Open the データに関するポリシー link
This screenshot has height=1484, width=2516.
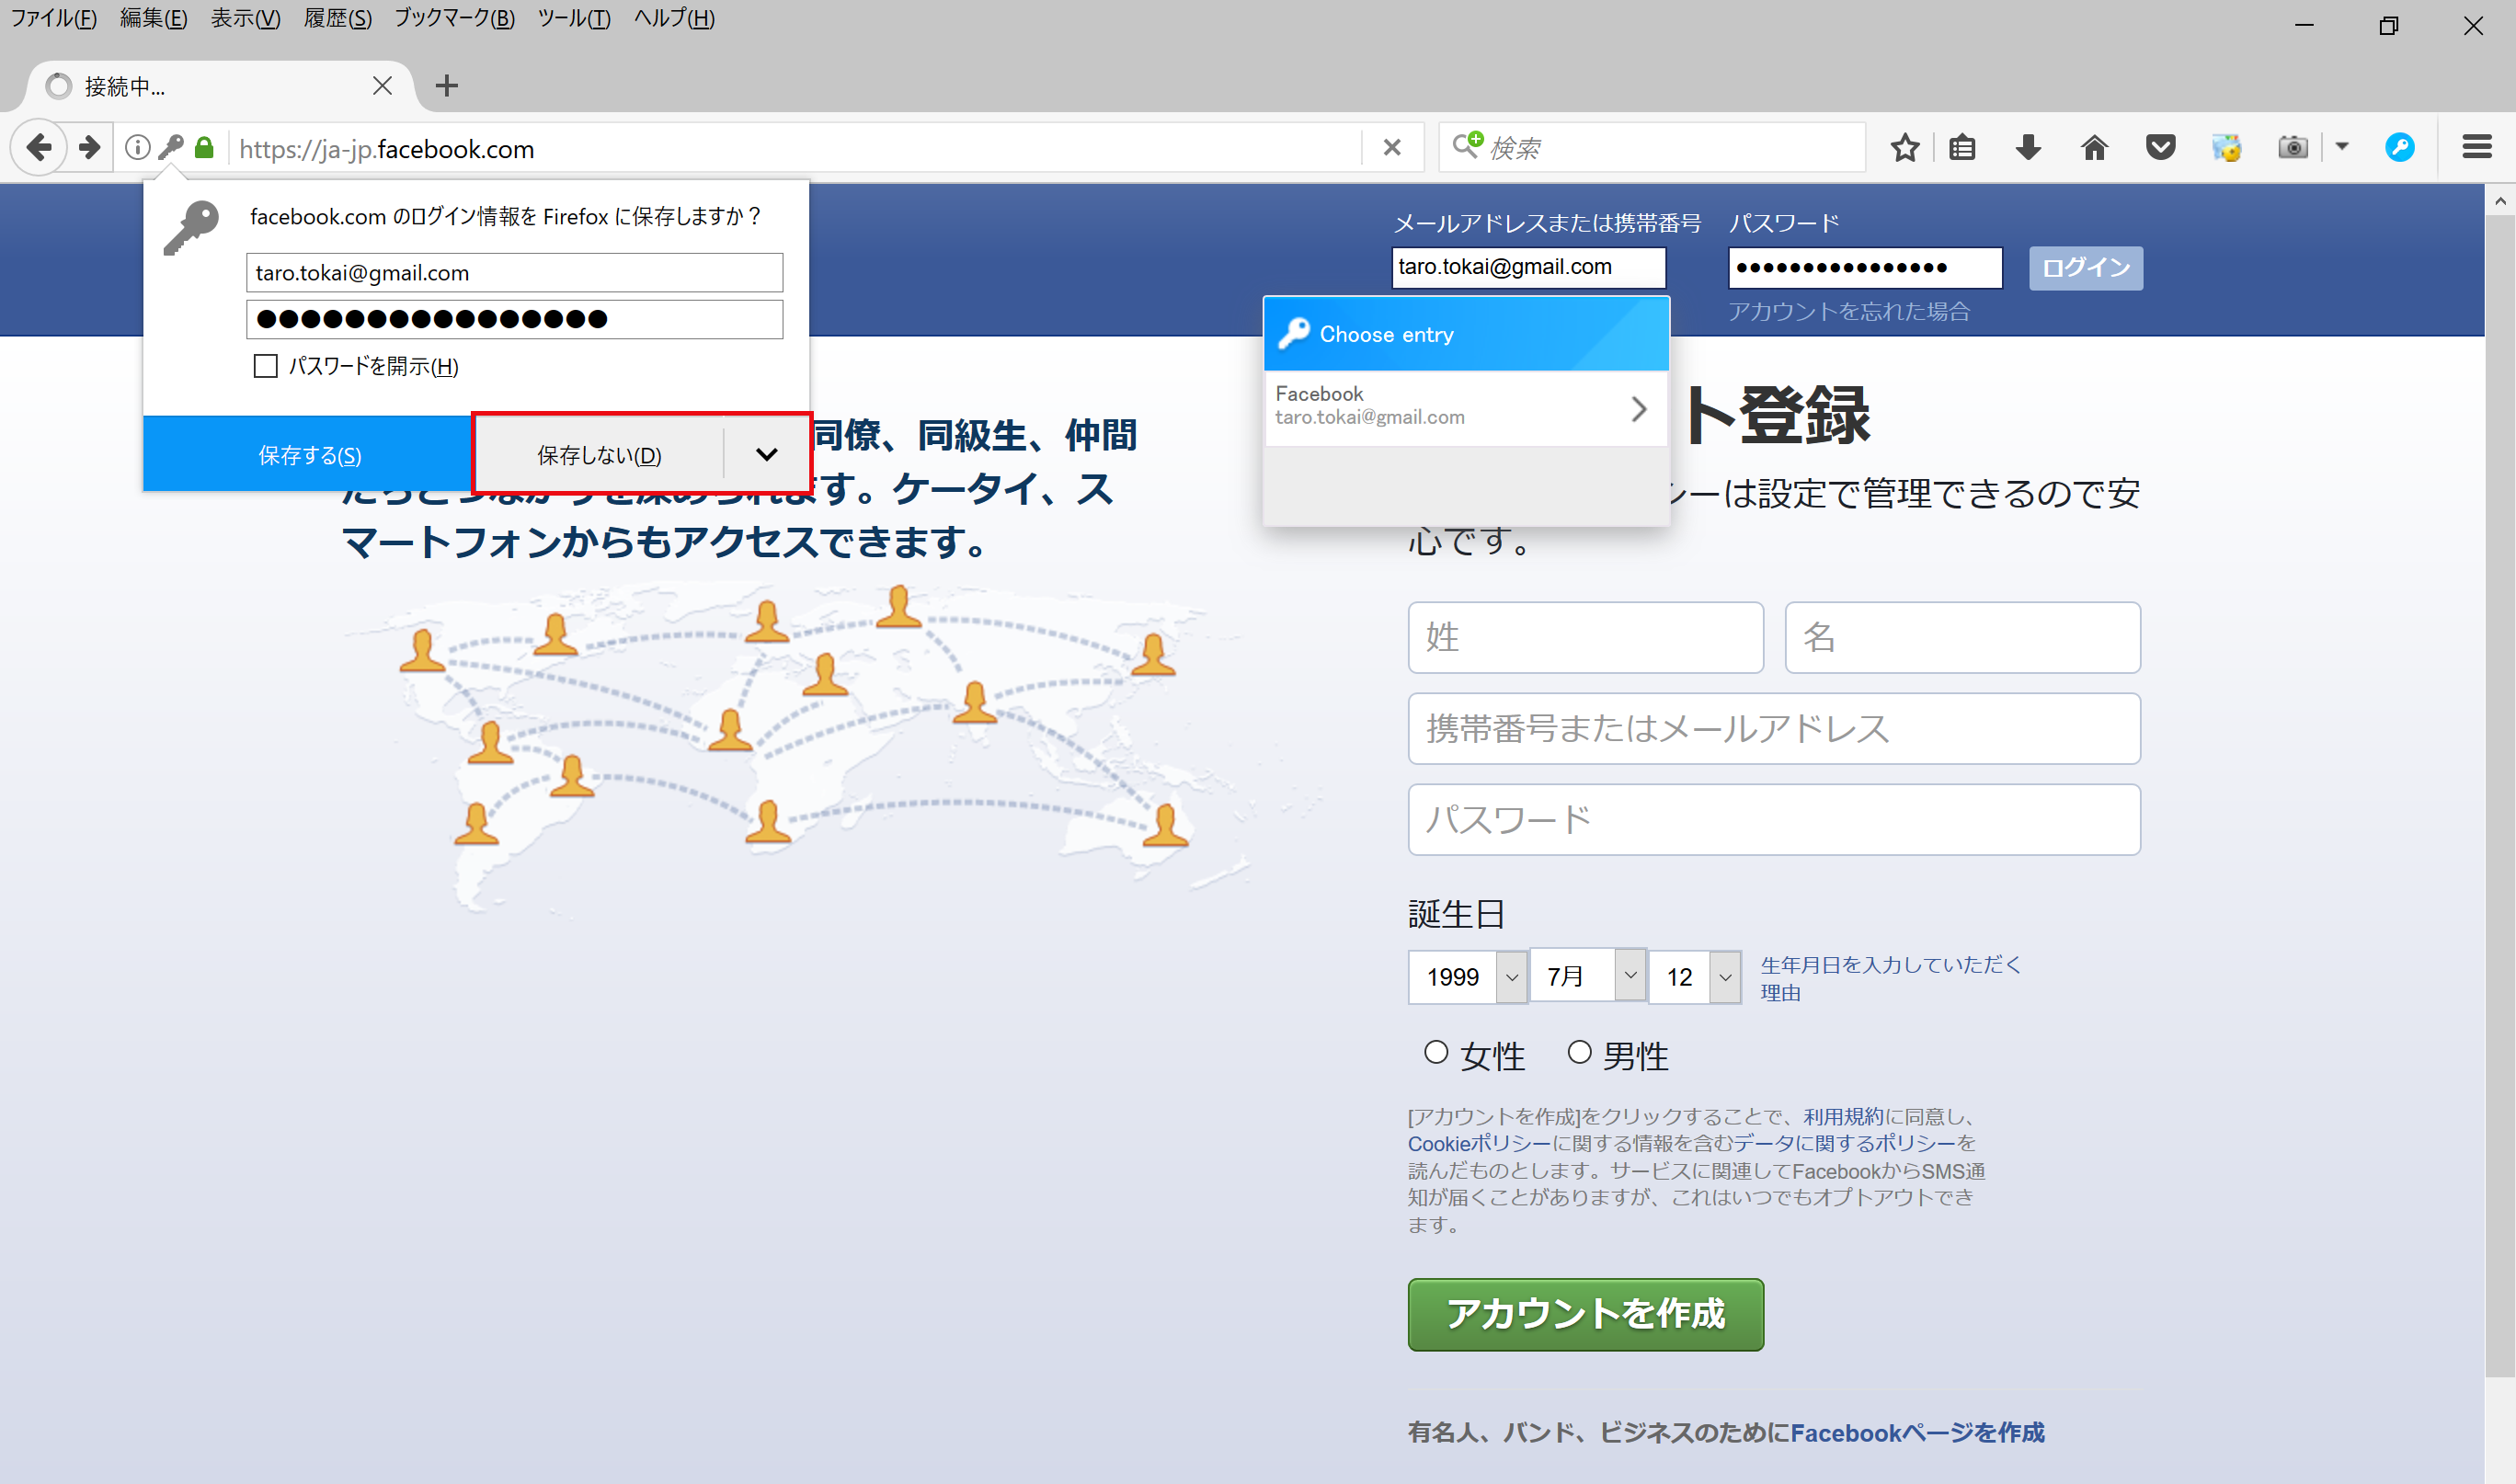(1844, 1143)
